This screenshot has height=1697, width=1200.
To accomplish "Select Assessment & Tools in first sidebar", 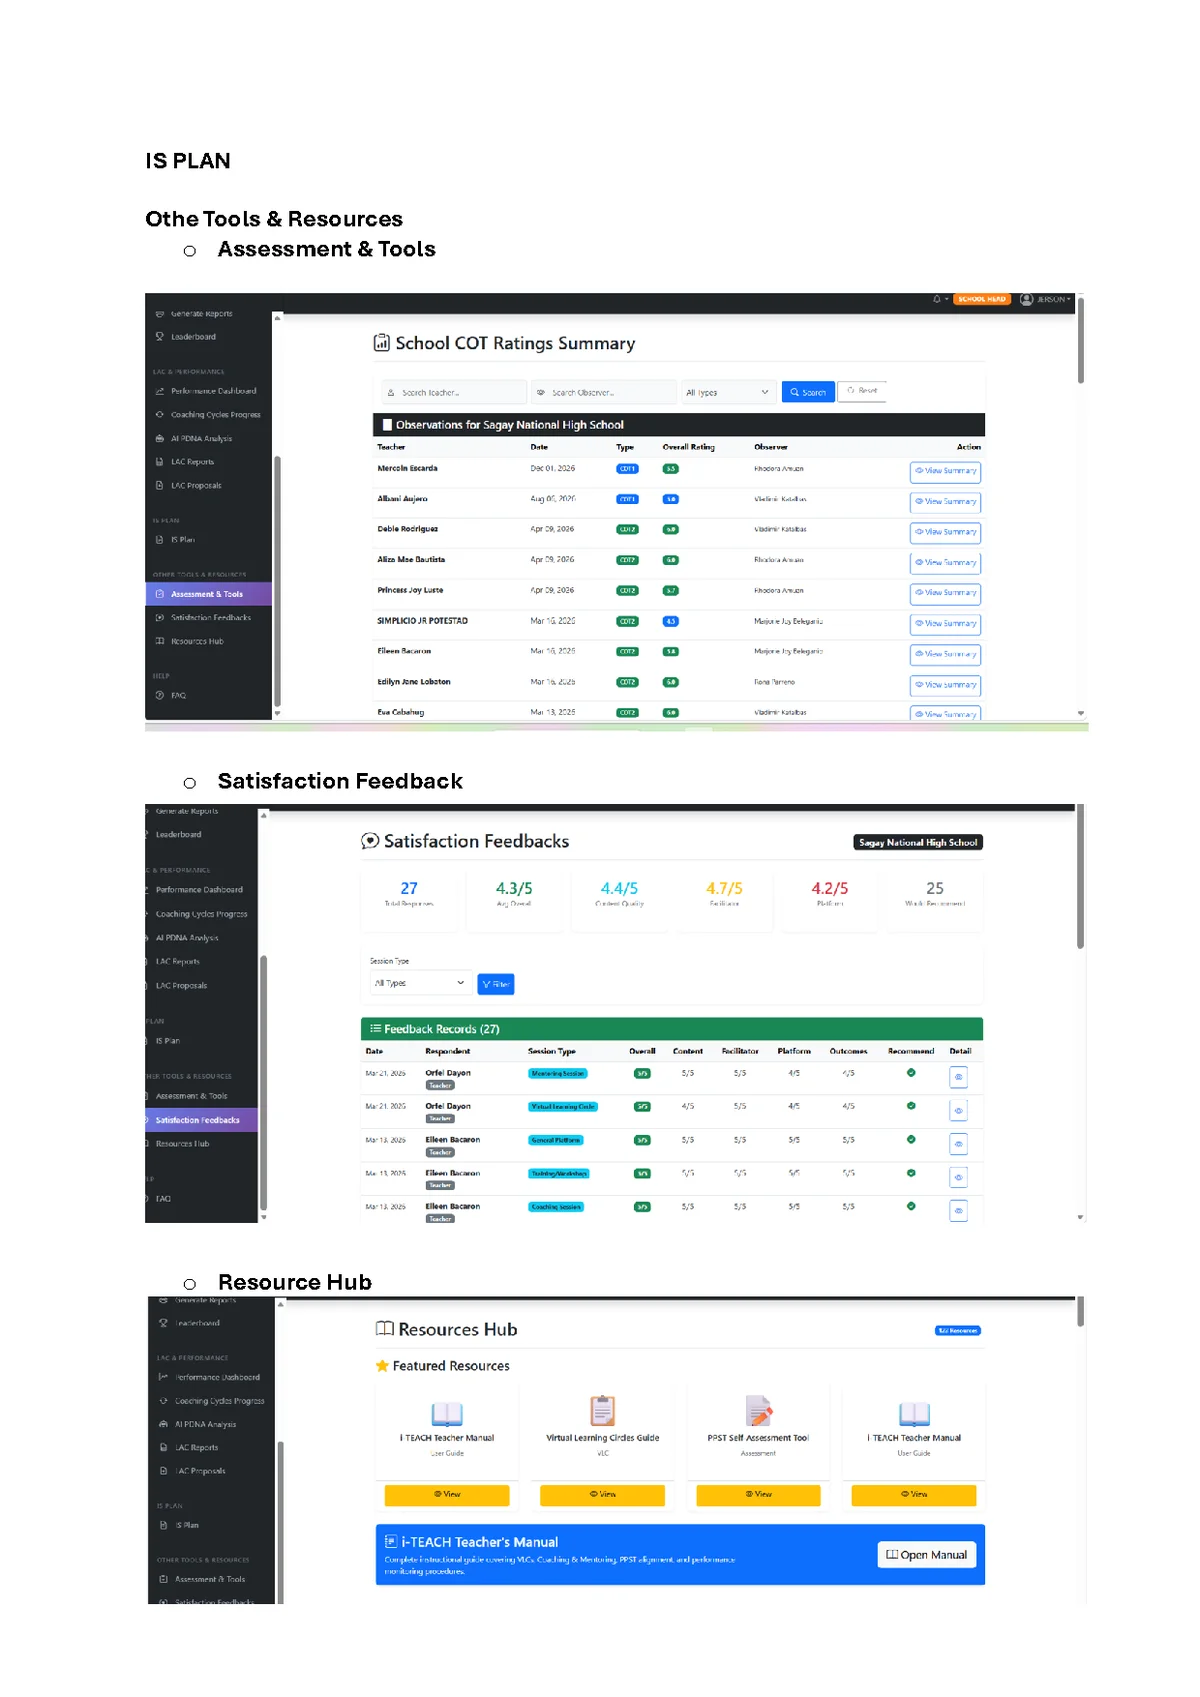I will (x=206, y=594).
